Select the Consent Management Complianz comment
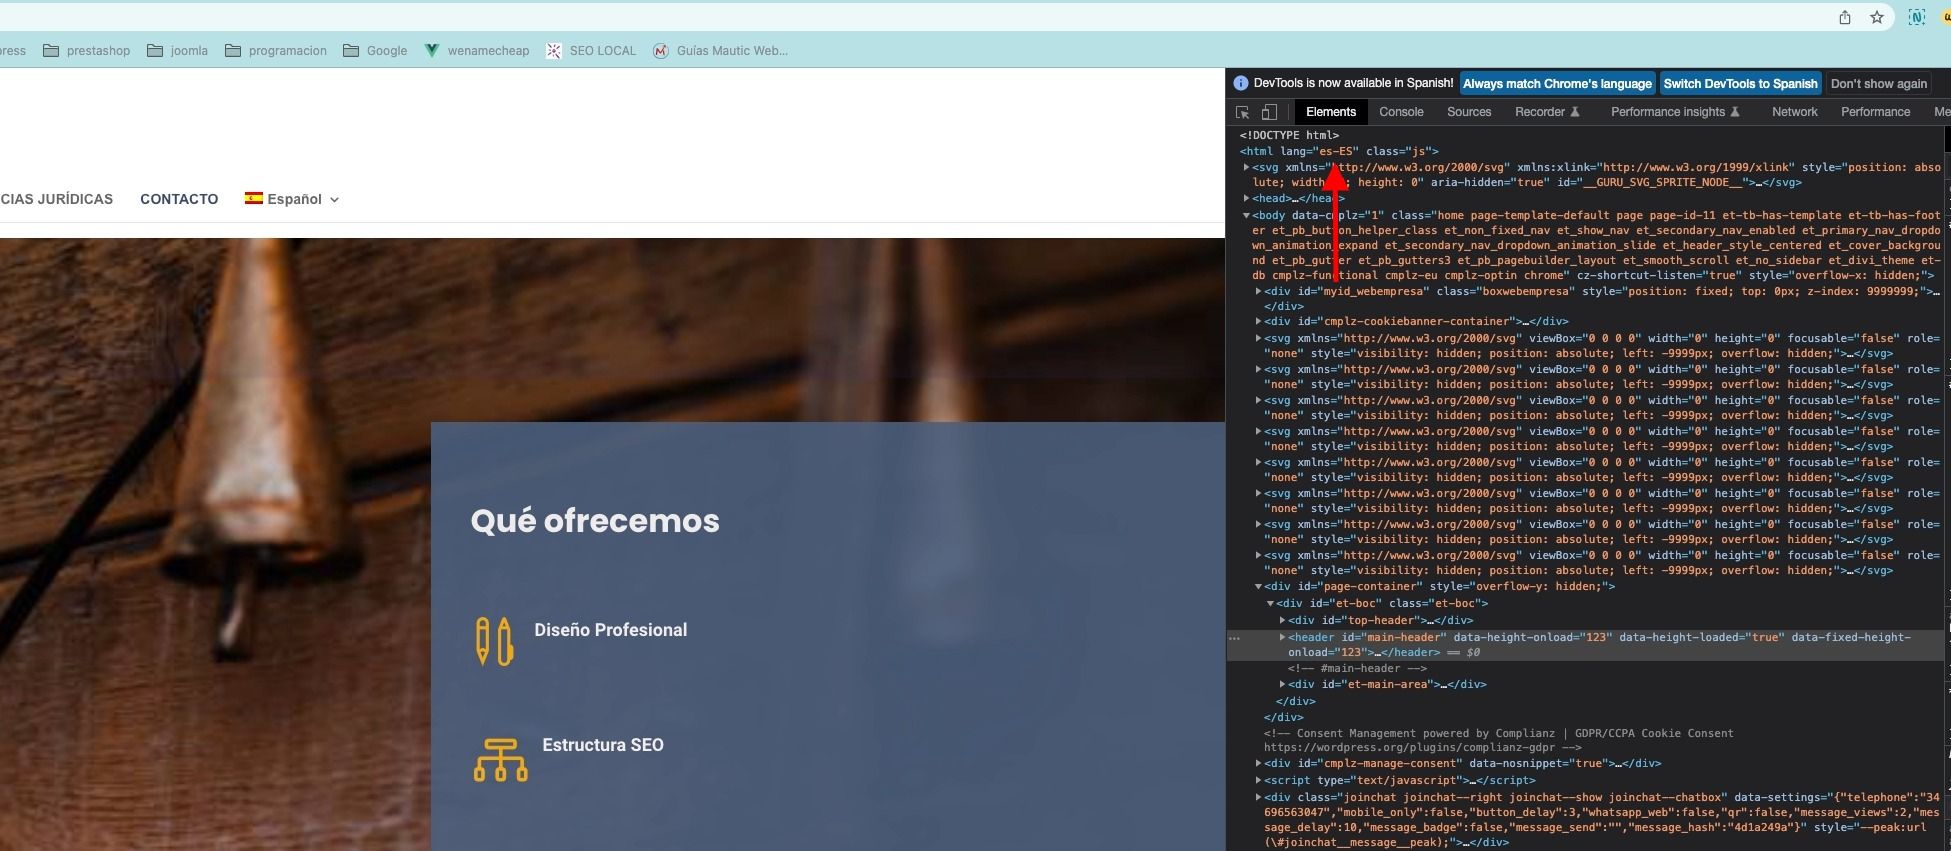Image resolution: width=1951 pixels, height=851 pixels. [1498, 740]
